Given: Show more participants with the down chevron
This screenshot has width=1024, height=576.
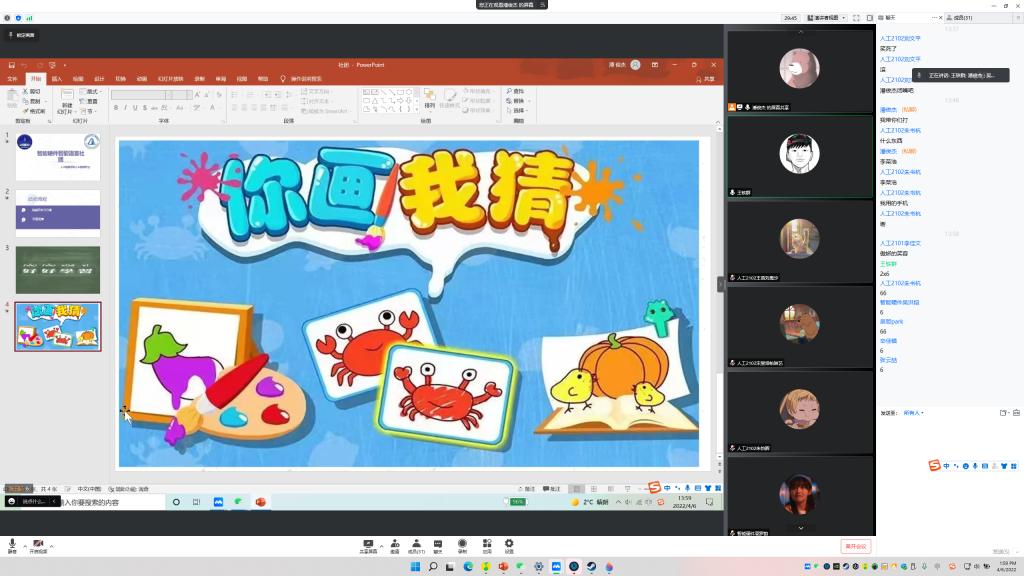Looking at the screenshot, I should click(x=801, y=528).
